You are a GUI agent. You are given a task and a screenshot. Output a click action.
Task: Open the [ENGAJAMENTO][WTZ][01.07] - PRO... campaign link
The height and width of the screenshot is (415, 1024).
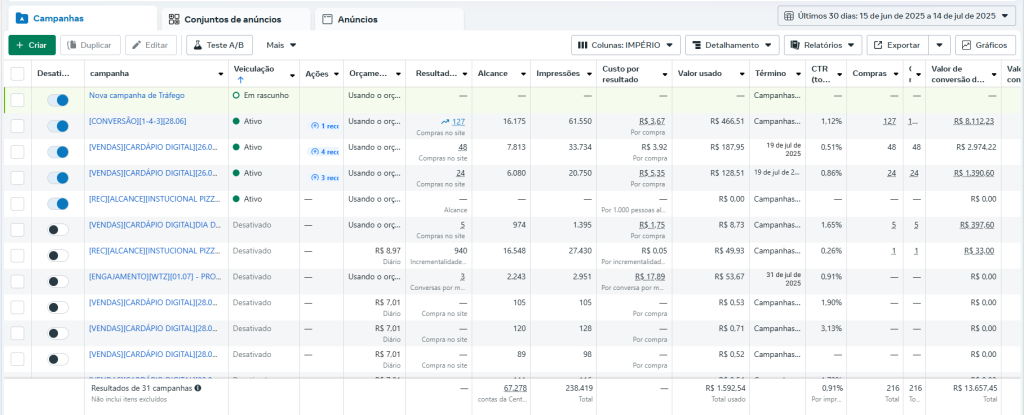tap(155, 276)
